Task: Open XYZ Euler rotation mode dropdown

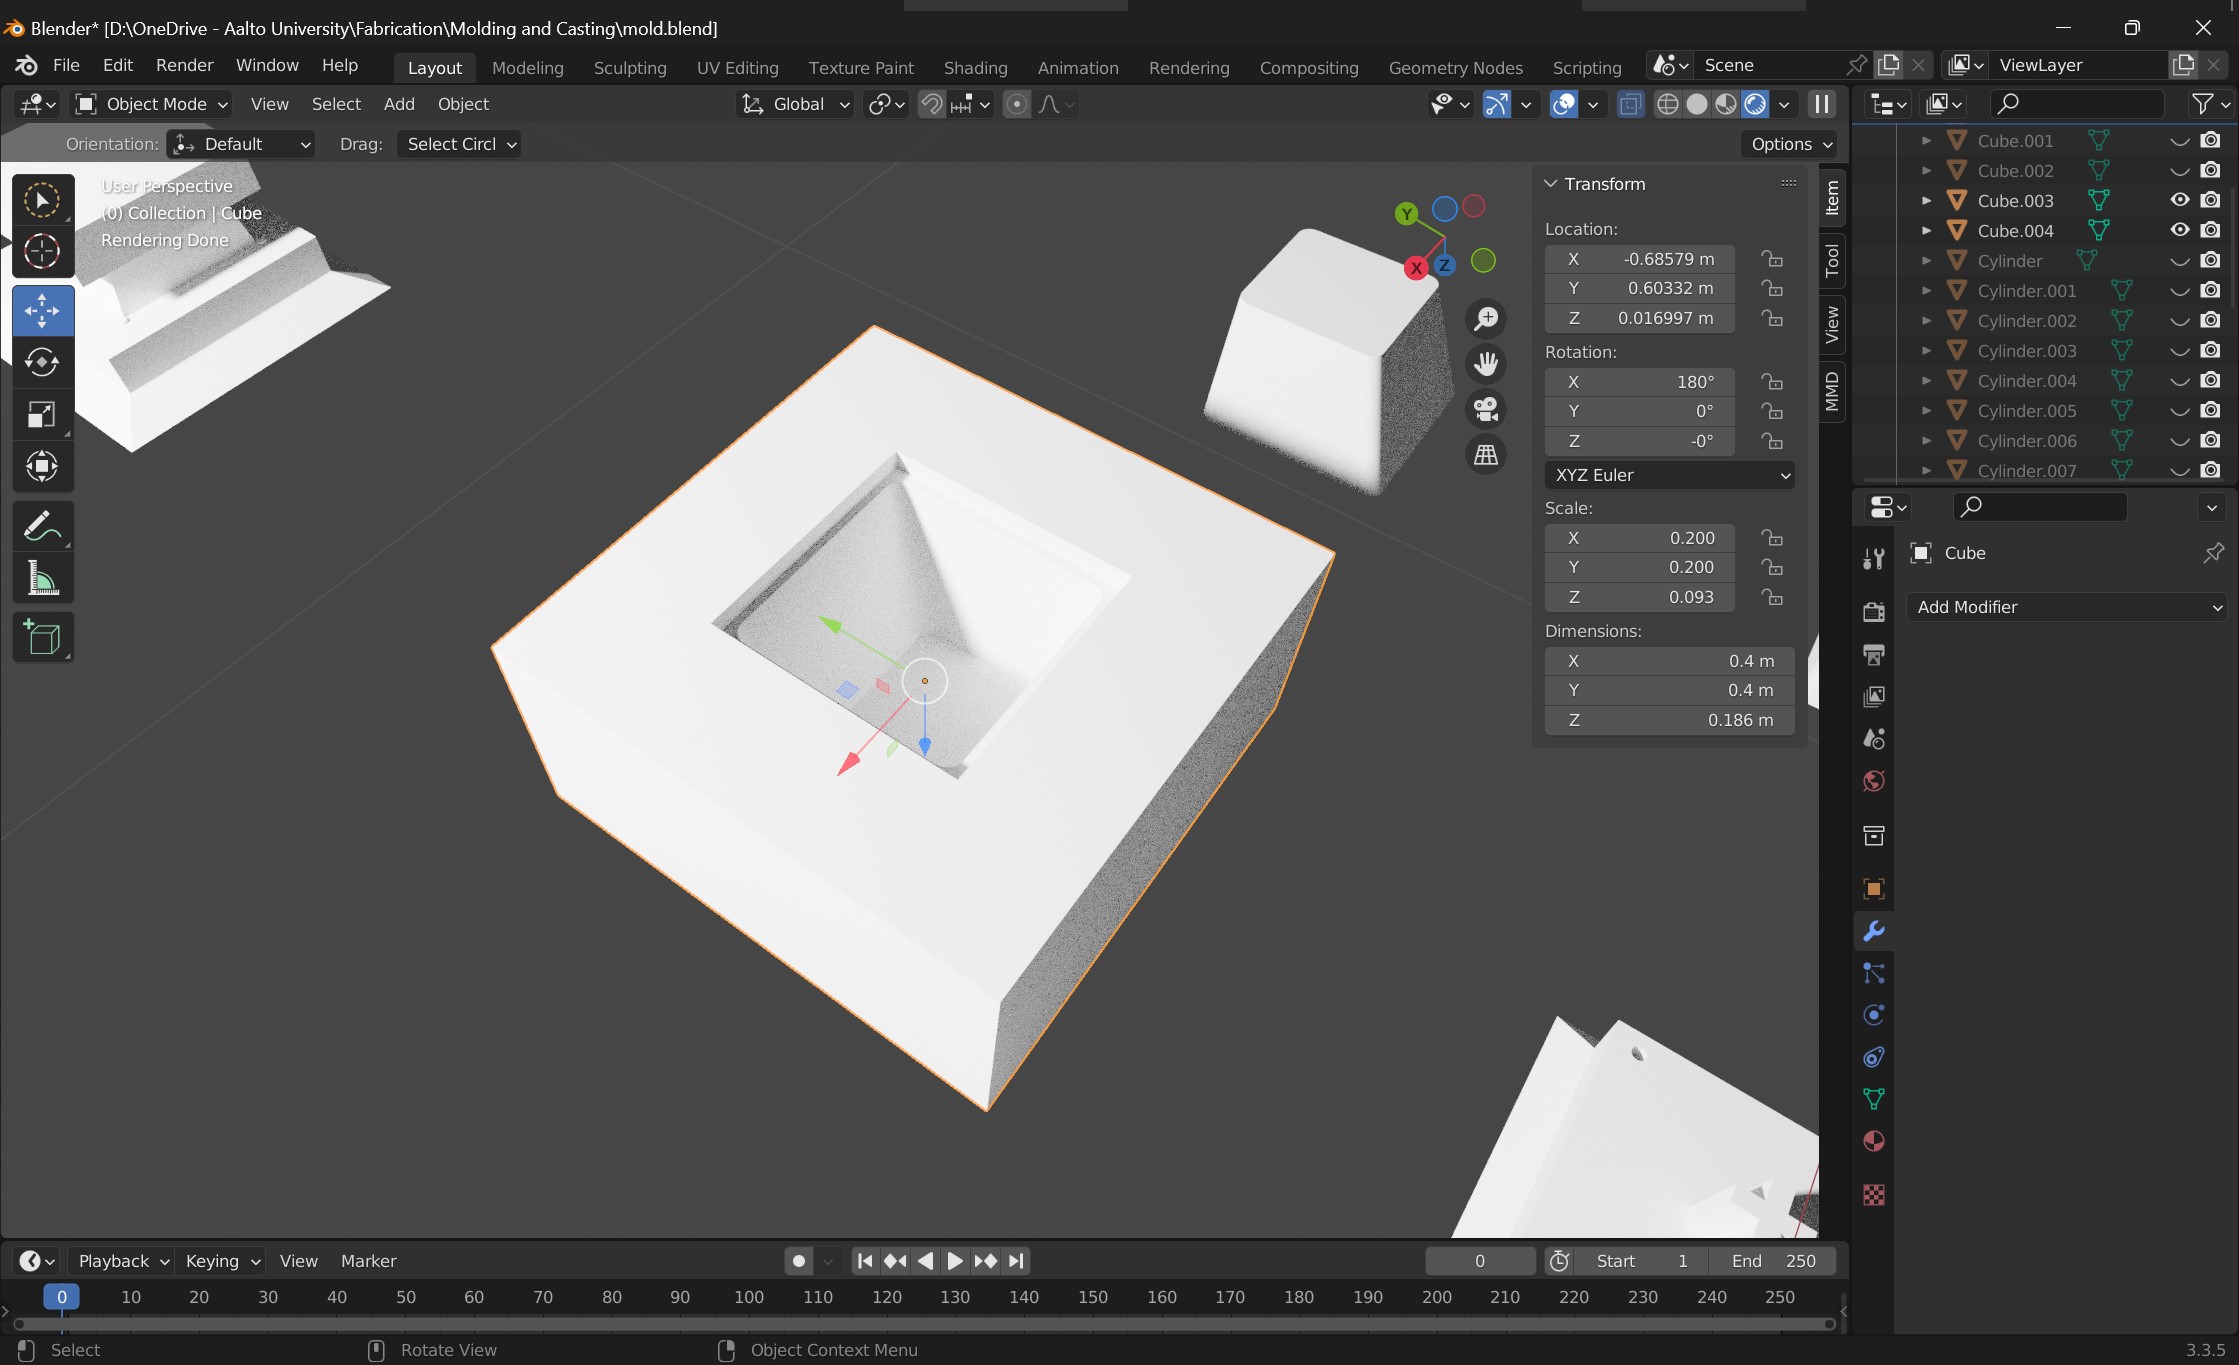Action: tap(1669, 475)
